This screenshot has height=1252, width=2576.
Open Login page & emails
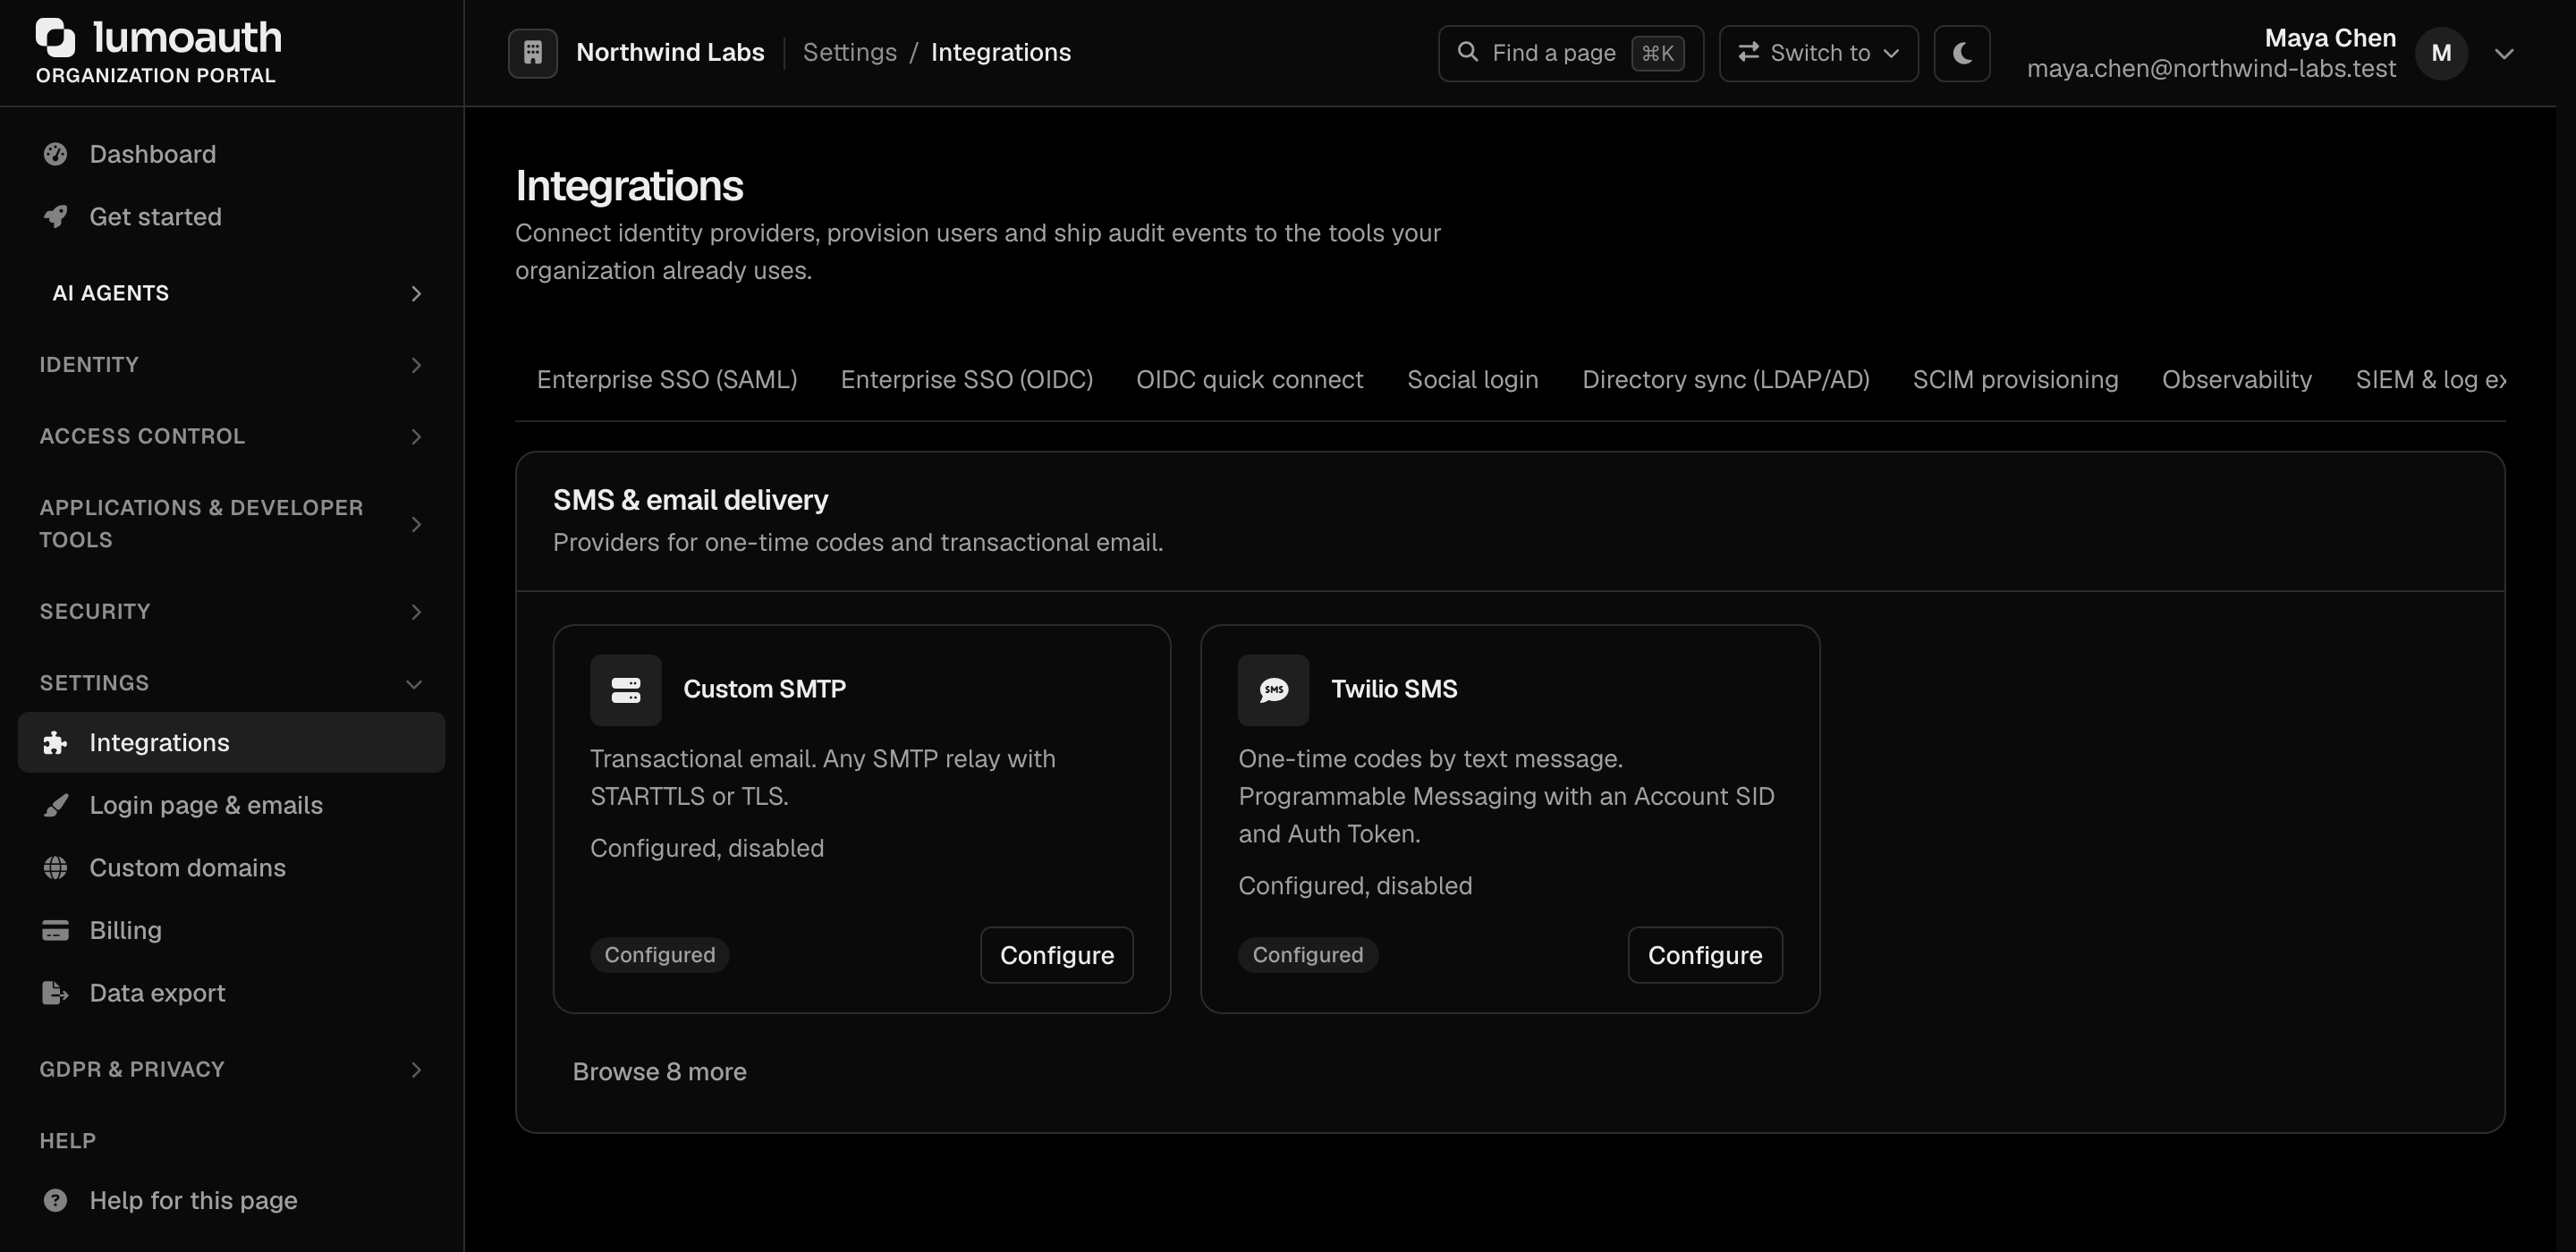[x=231, y=805]
